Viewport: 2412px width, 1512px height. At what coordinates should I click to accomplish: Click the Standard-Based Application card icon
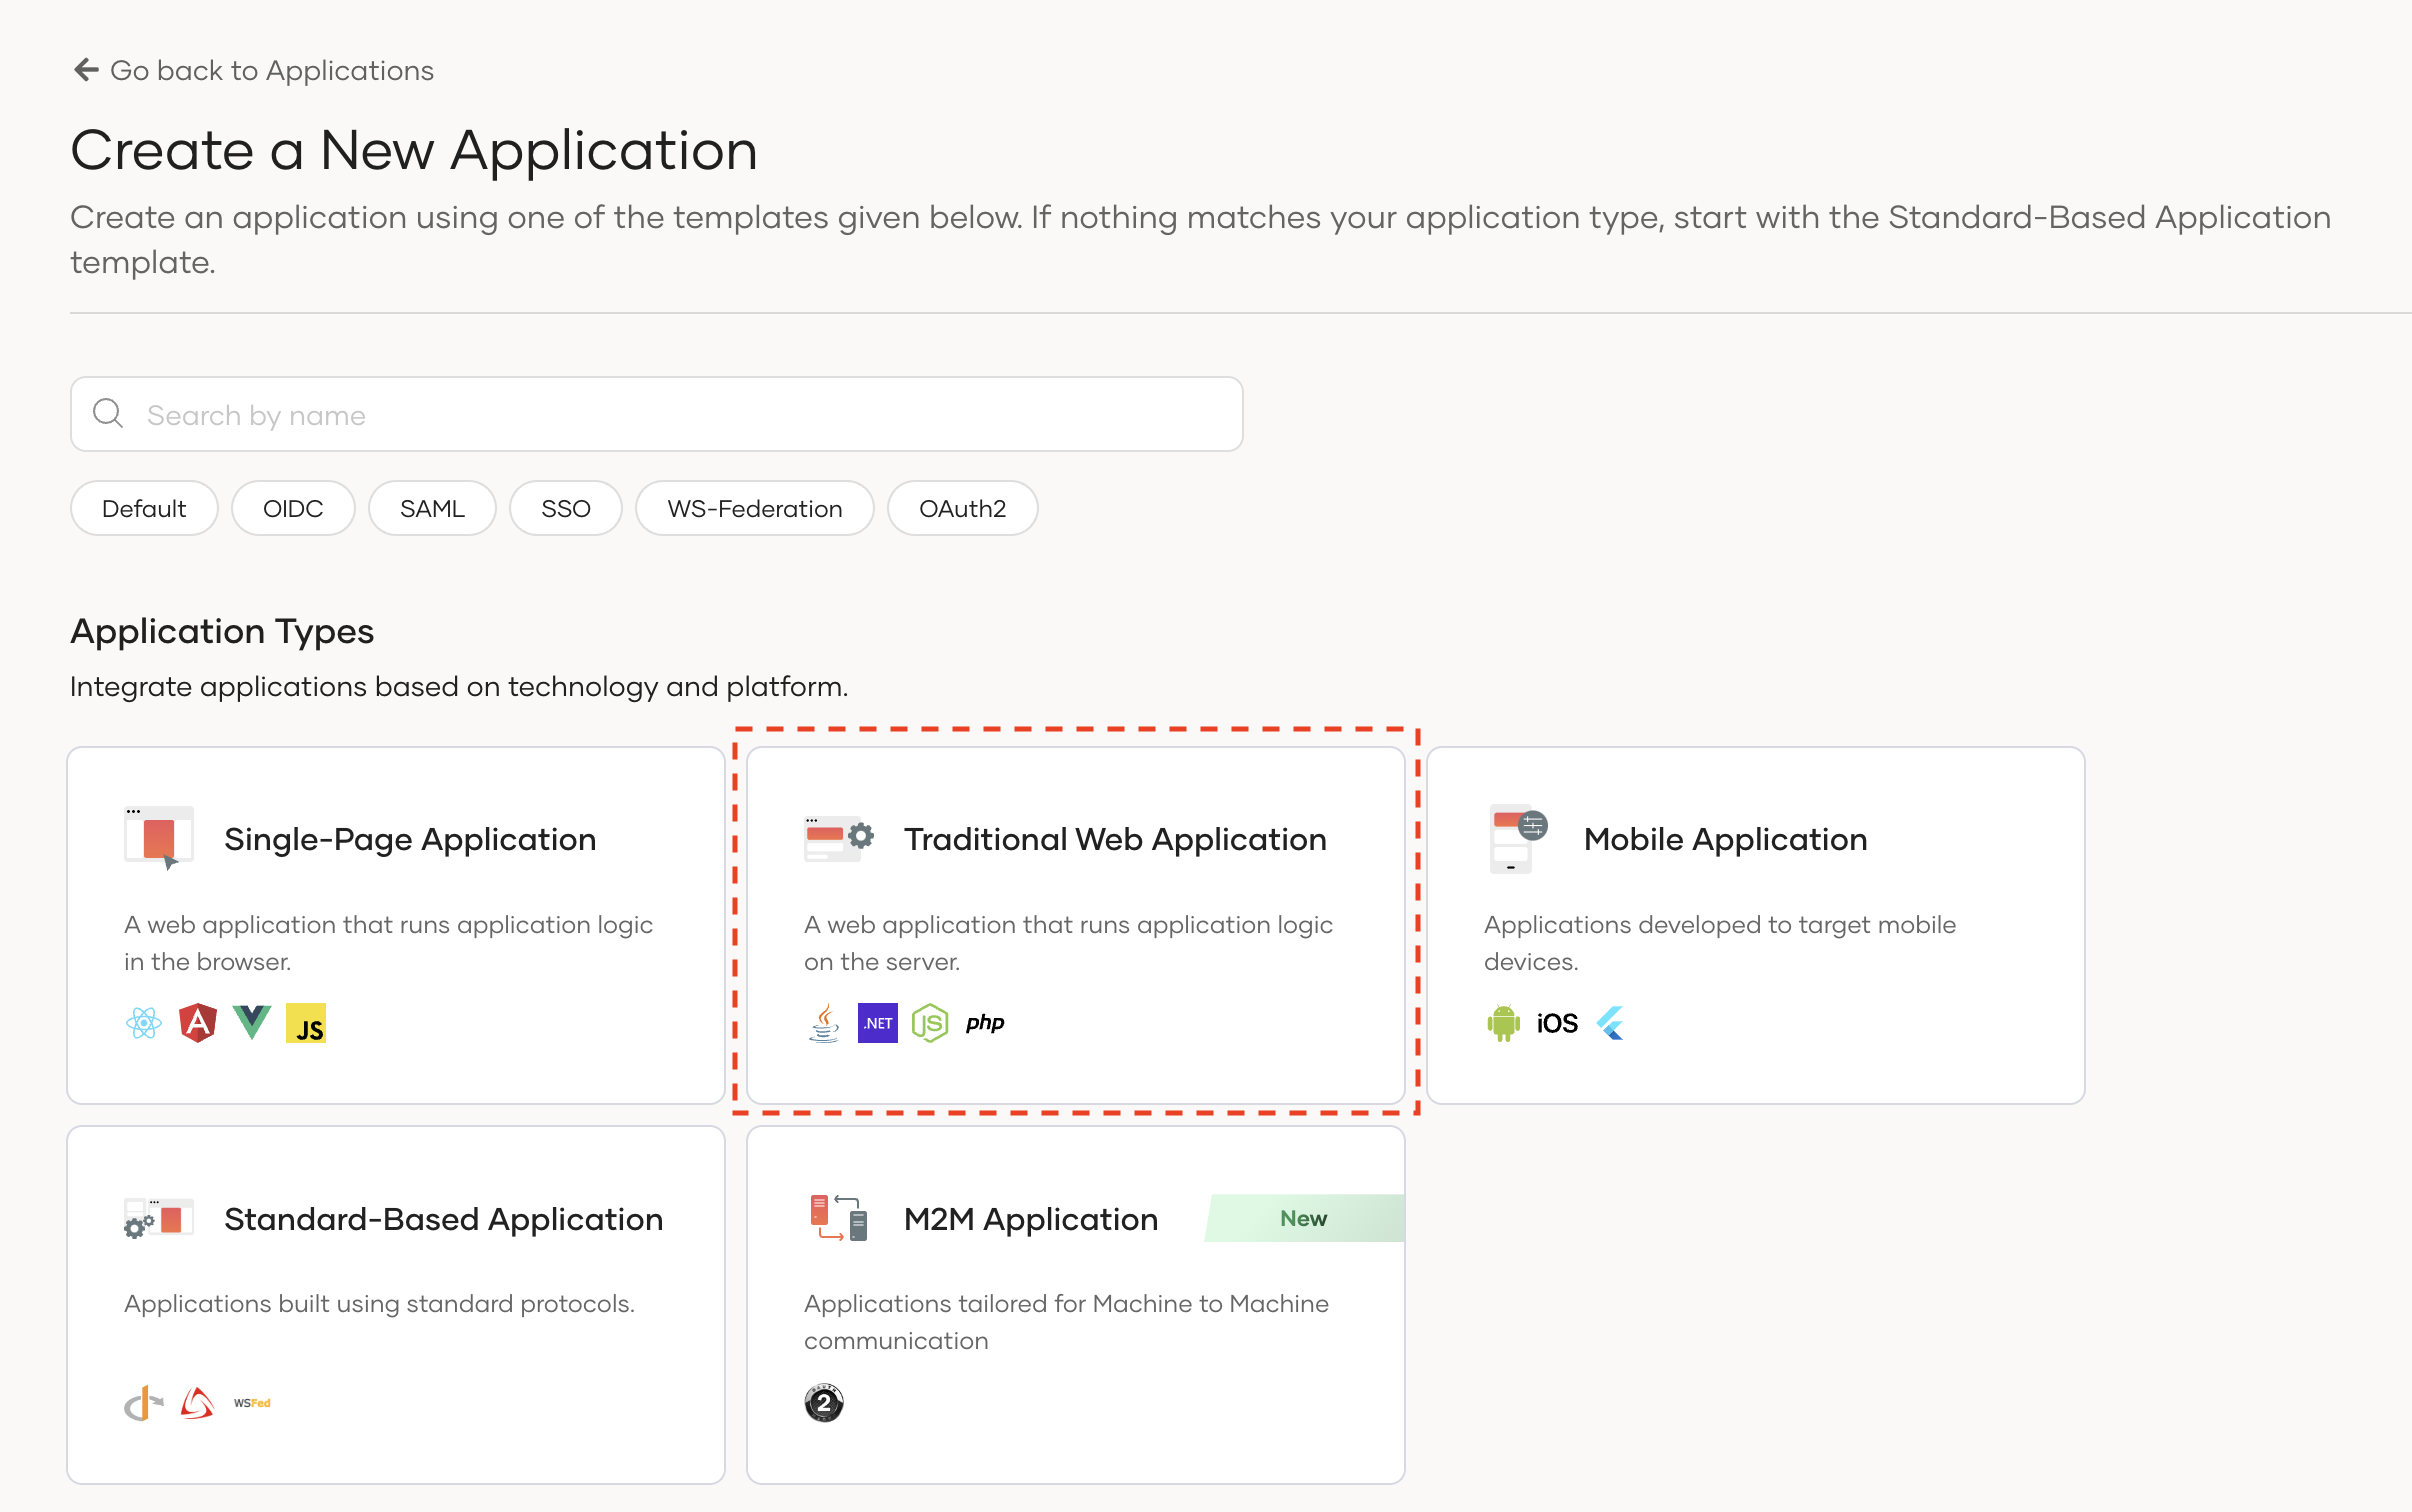point(159,1218)
